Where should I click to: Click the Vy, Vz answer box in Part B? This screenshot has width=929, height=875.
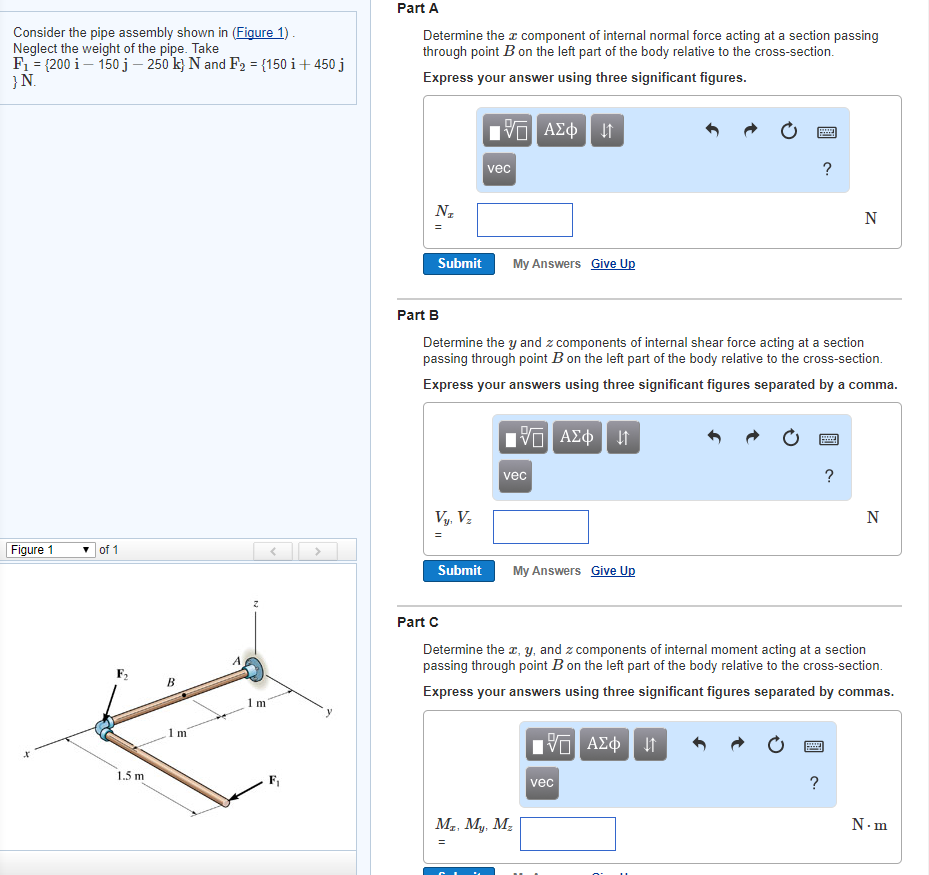point(540,526)
